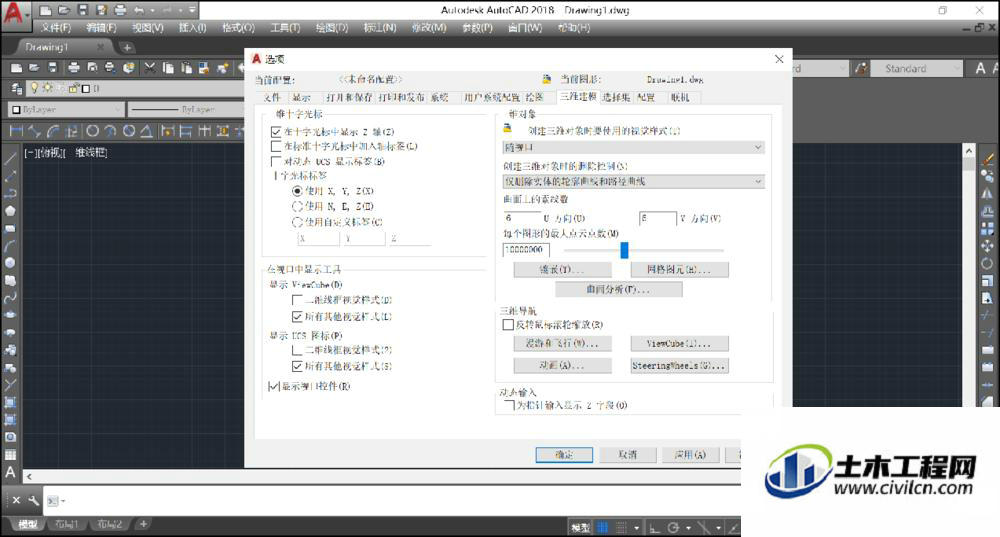Viewport: 1000px width, 537px height.
Task: Click the Angular dimension tool
Action: [x=146, y=131]
